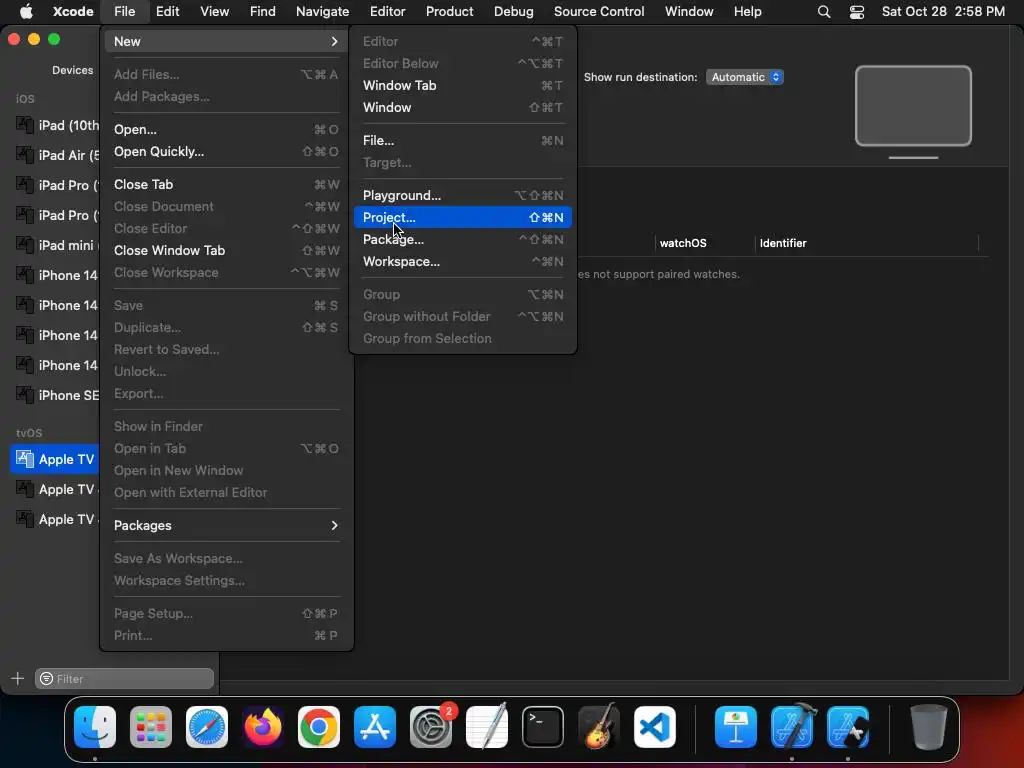Image resolution: width=1024 pixels, height=768 pixels.
Task: Open Show run destination Automatic dropdown
Action: click(x=744, y=77)
